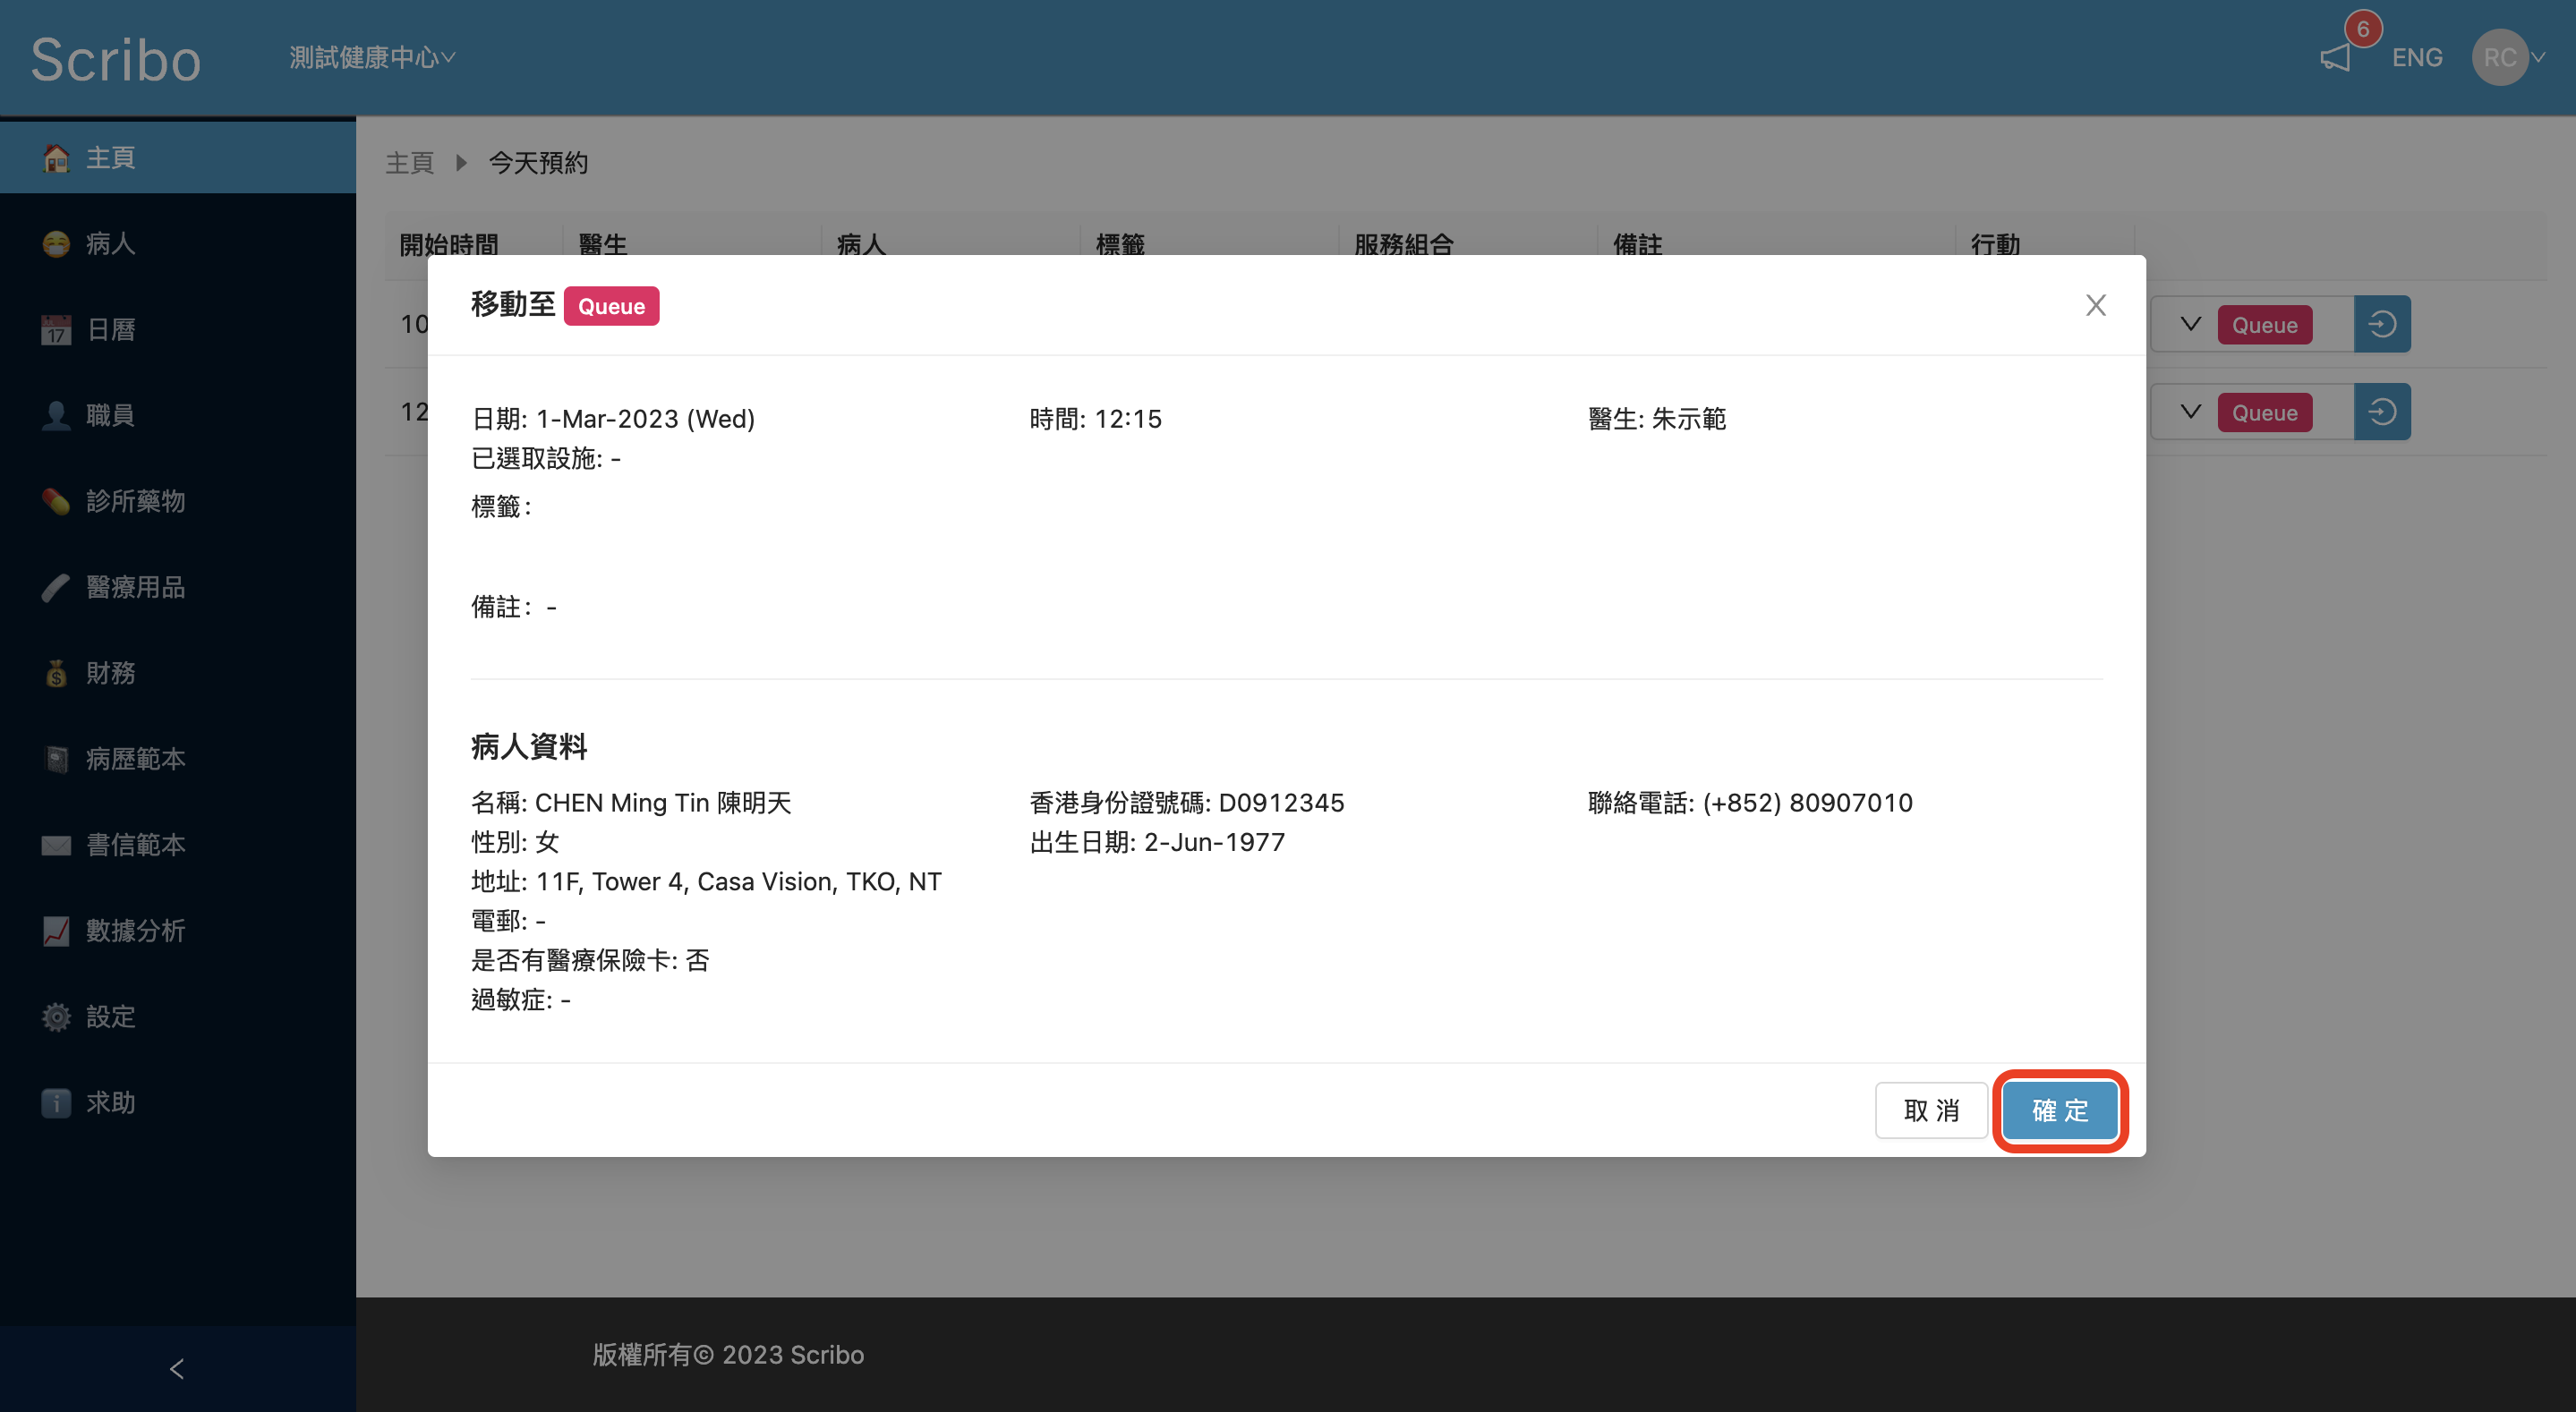The image size is (2576, 1412).
Task: Switch language via ENG link
Action: point(2416,58)
